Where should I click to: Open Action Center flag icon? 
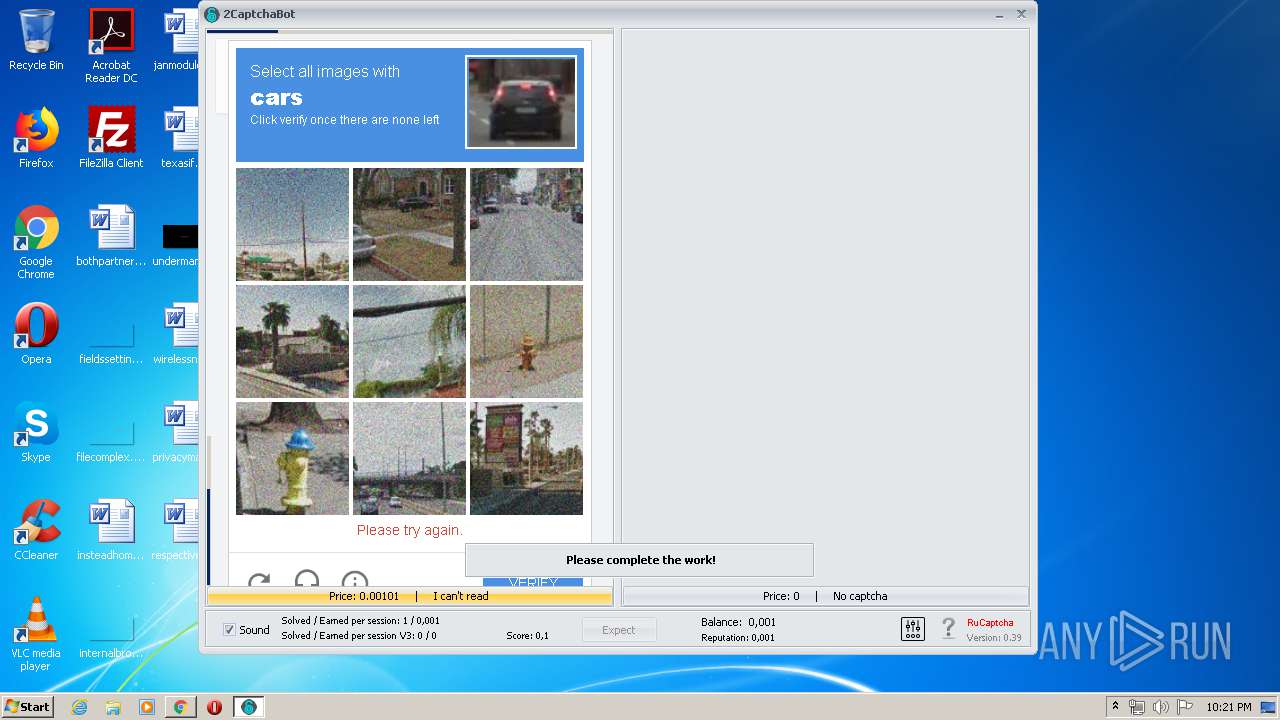click(x=1183, y=707)
